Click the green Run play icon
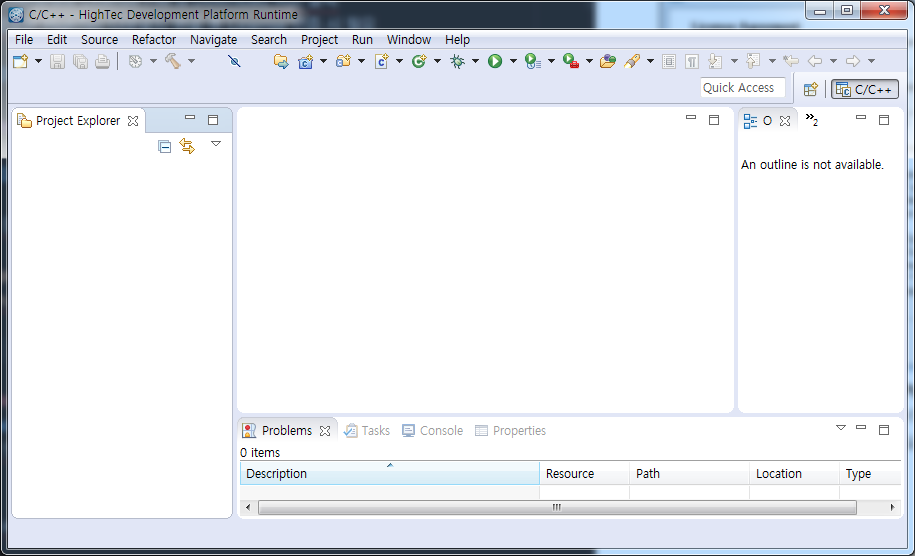The width and height of the screenshot is (915, 556). pos(495,61)
